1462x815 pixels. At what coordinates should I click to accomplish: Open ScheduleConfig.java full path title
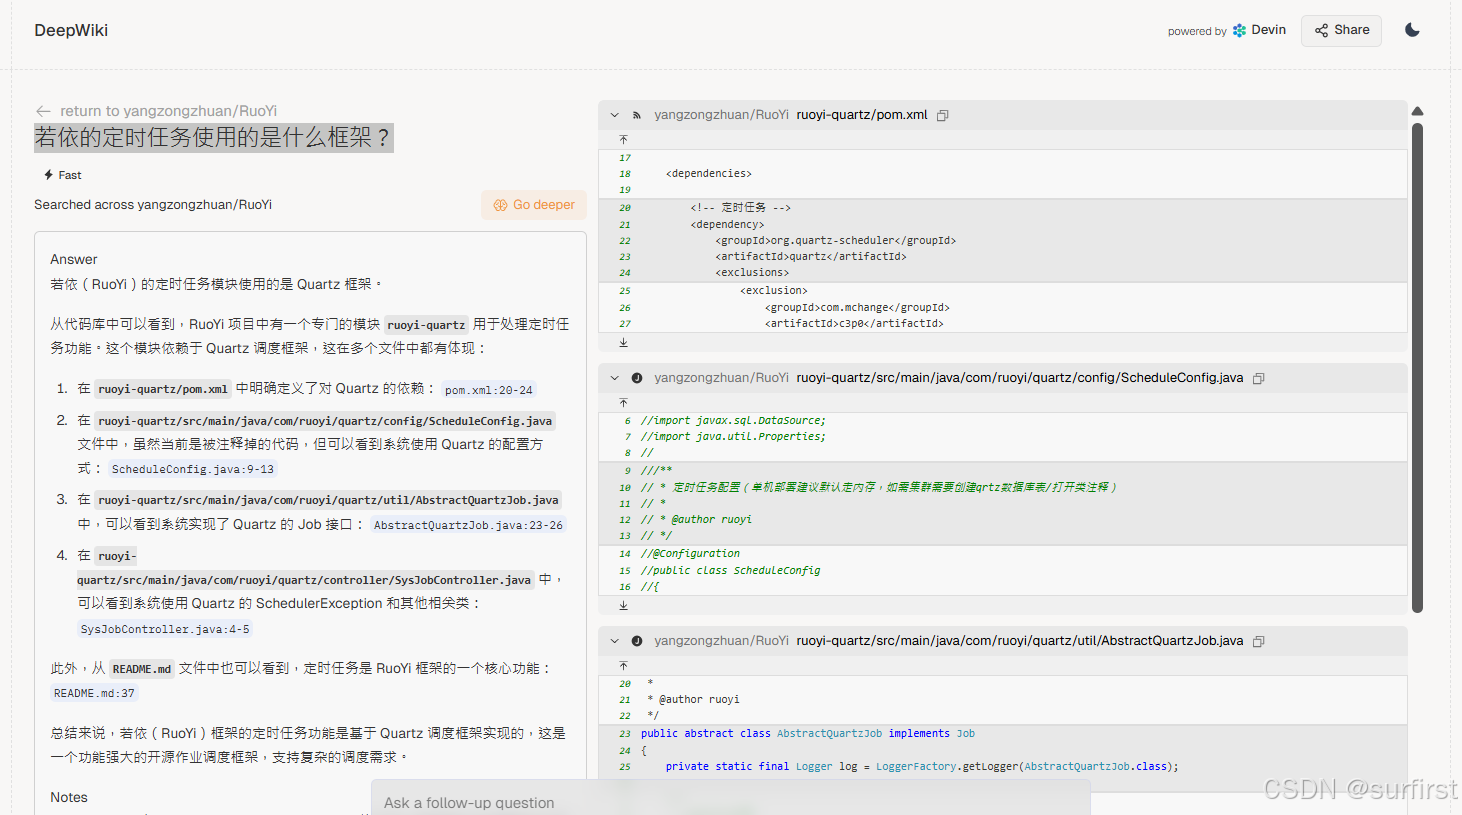pos(1020,378)
